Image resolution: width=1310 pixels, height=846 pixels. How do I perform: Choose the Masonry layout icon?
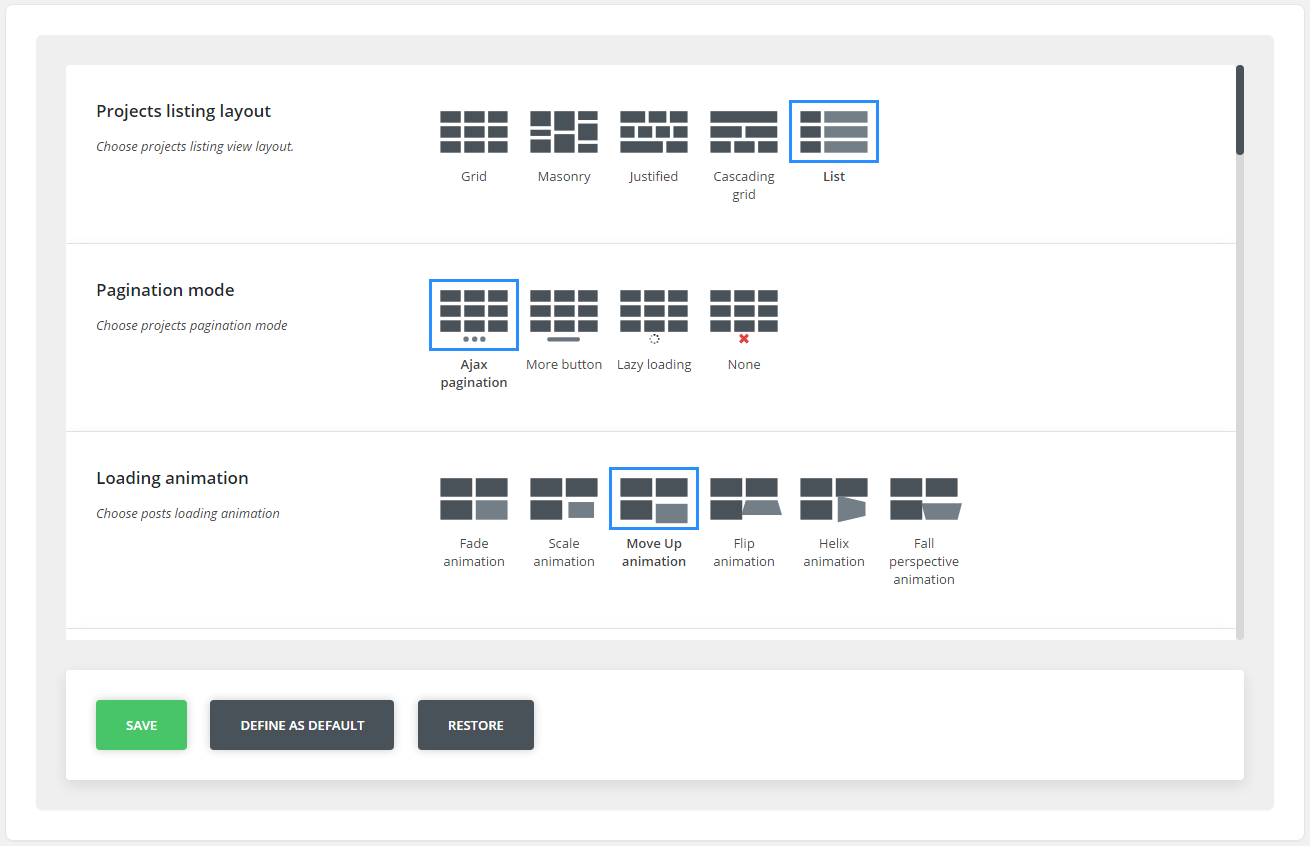tap(564, 132)
